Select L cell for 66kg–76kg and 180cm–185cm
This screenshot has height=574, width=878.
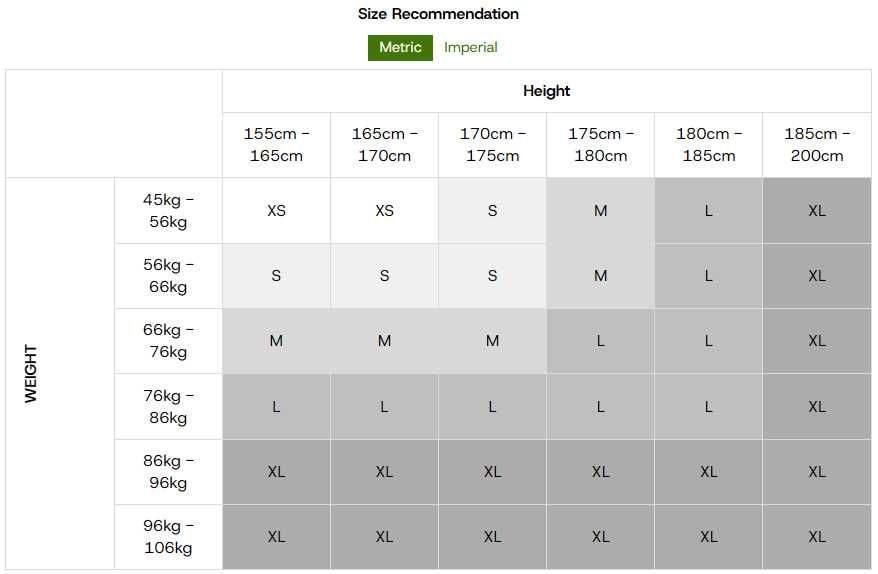pyautogui.click(x=708, y=341)
